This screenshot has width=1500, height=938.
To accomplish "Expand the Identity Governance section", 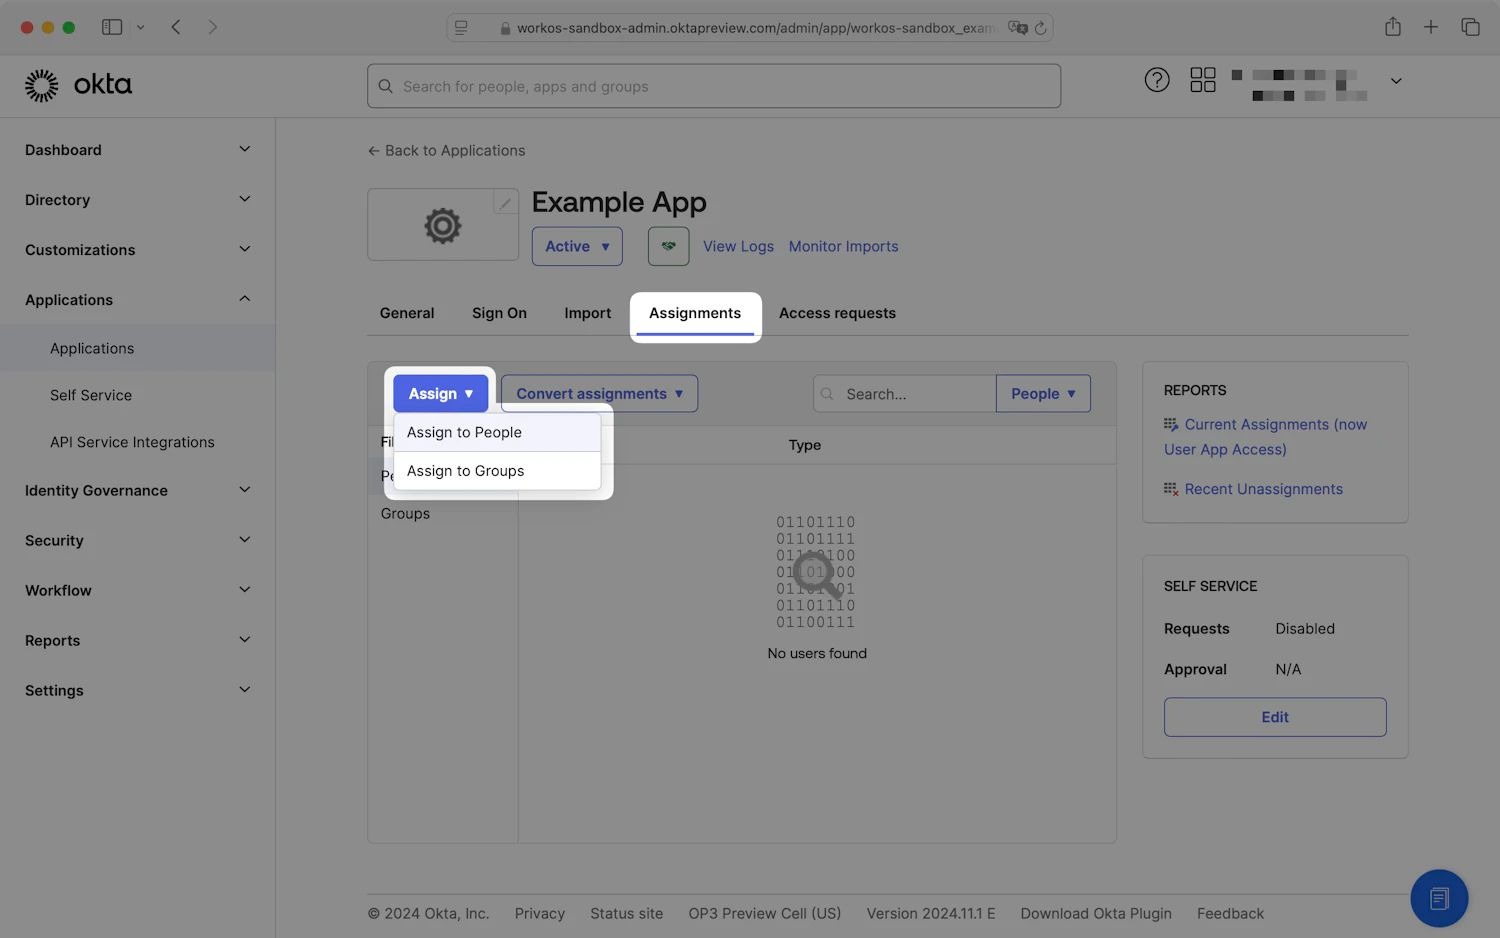I will point(138,490).
